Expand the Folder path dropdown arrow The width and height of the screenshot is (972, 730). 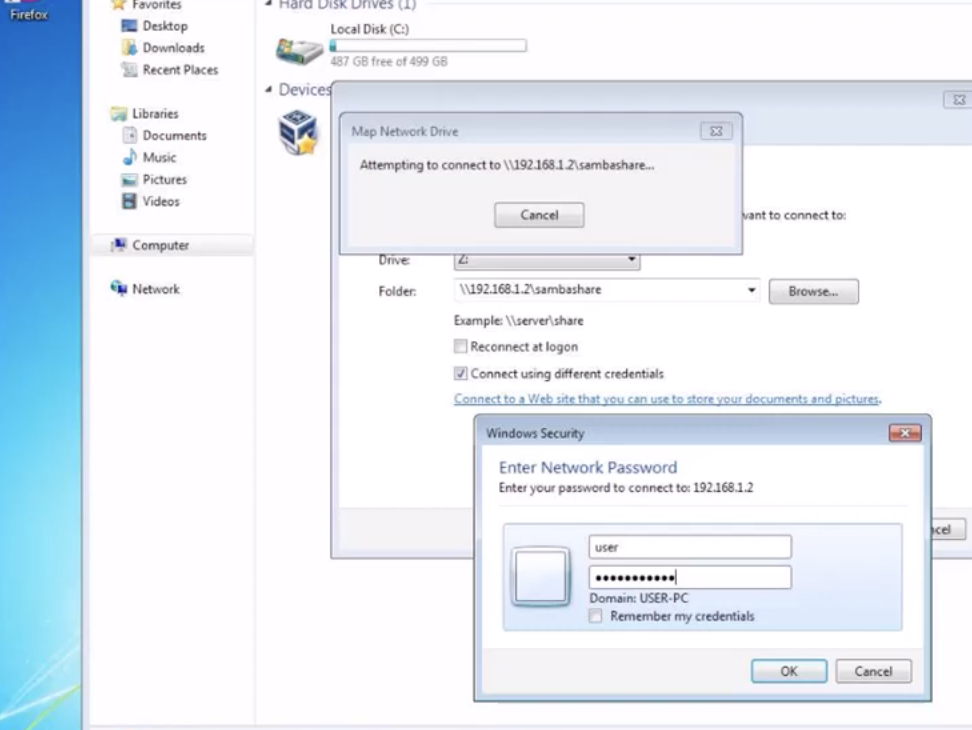tap(752, 291)
